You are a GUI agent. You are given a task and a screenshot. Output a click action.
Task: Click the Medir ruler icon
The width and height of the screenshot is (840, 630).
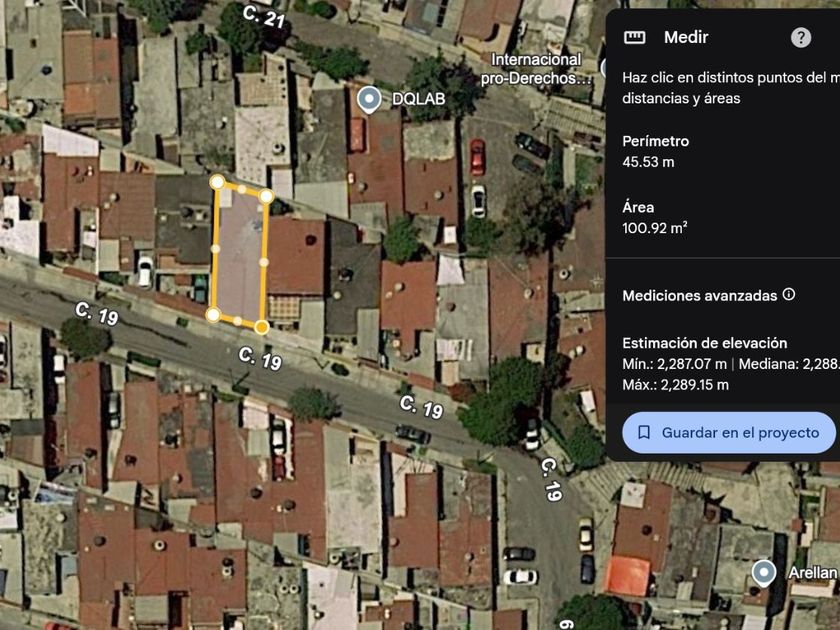point(635,38)
